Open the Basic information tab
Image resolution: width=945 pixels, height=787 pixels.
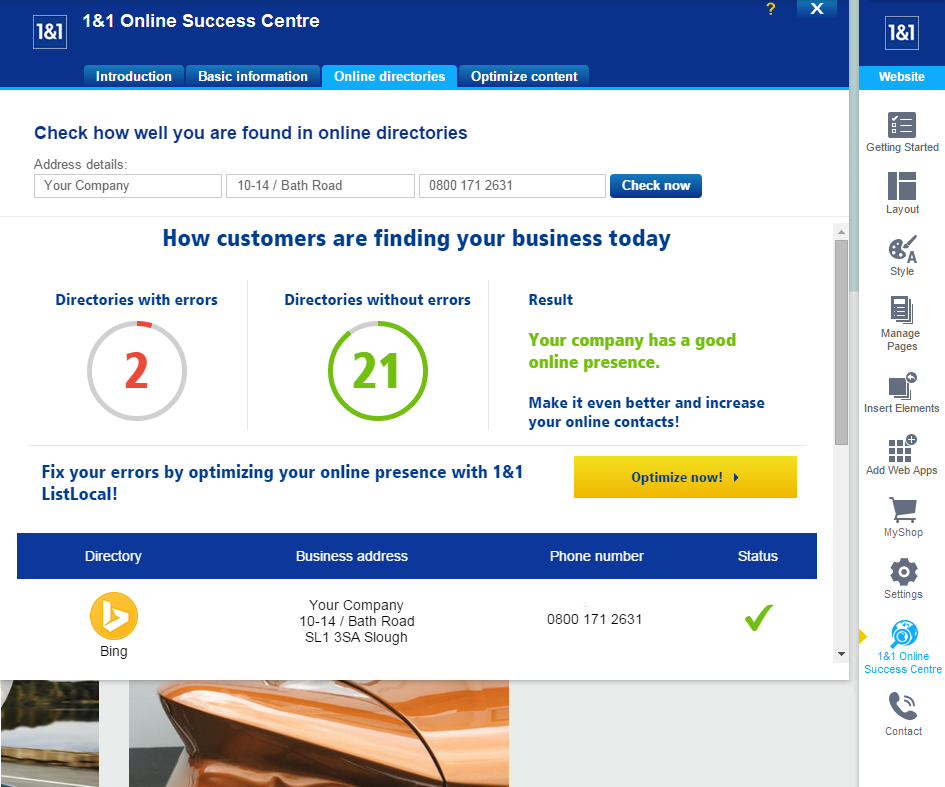coord(252,76)
